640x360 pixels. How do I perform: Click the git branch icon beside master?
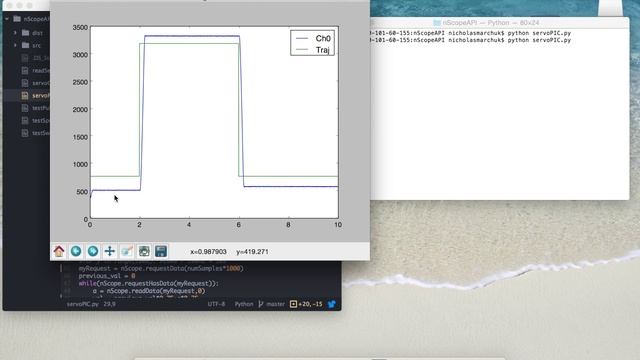click(261, 304)
